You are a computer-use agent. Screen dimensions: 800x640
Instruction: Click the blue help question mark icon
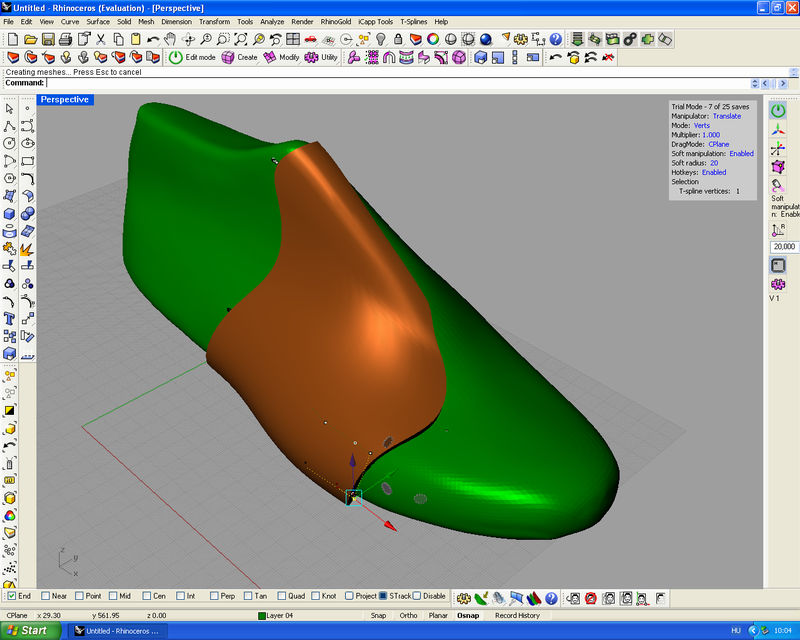point(556,39)
